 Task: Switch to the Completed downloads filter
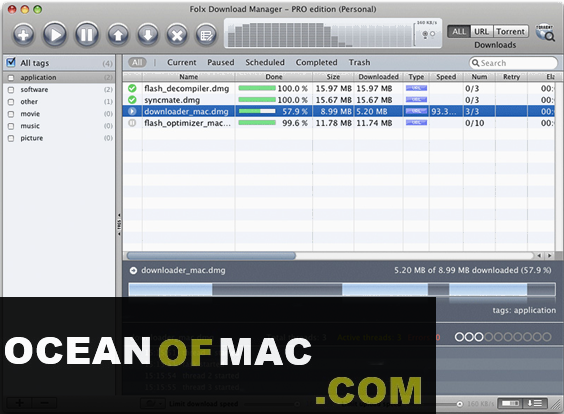(317, 63)
